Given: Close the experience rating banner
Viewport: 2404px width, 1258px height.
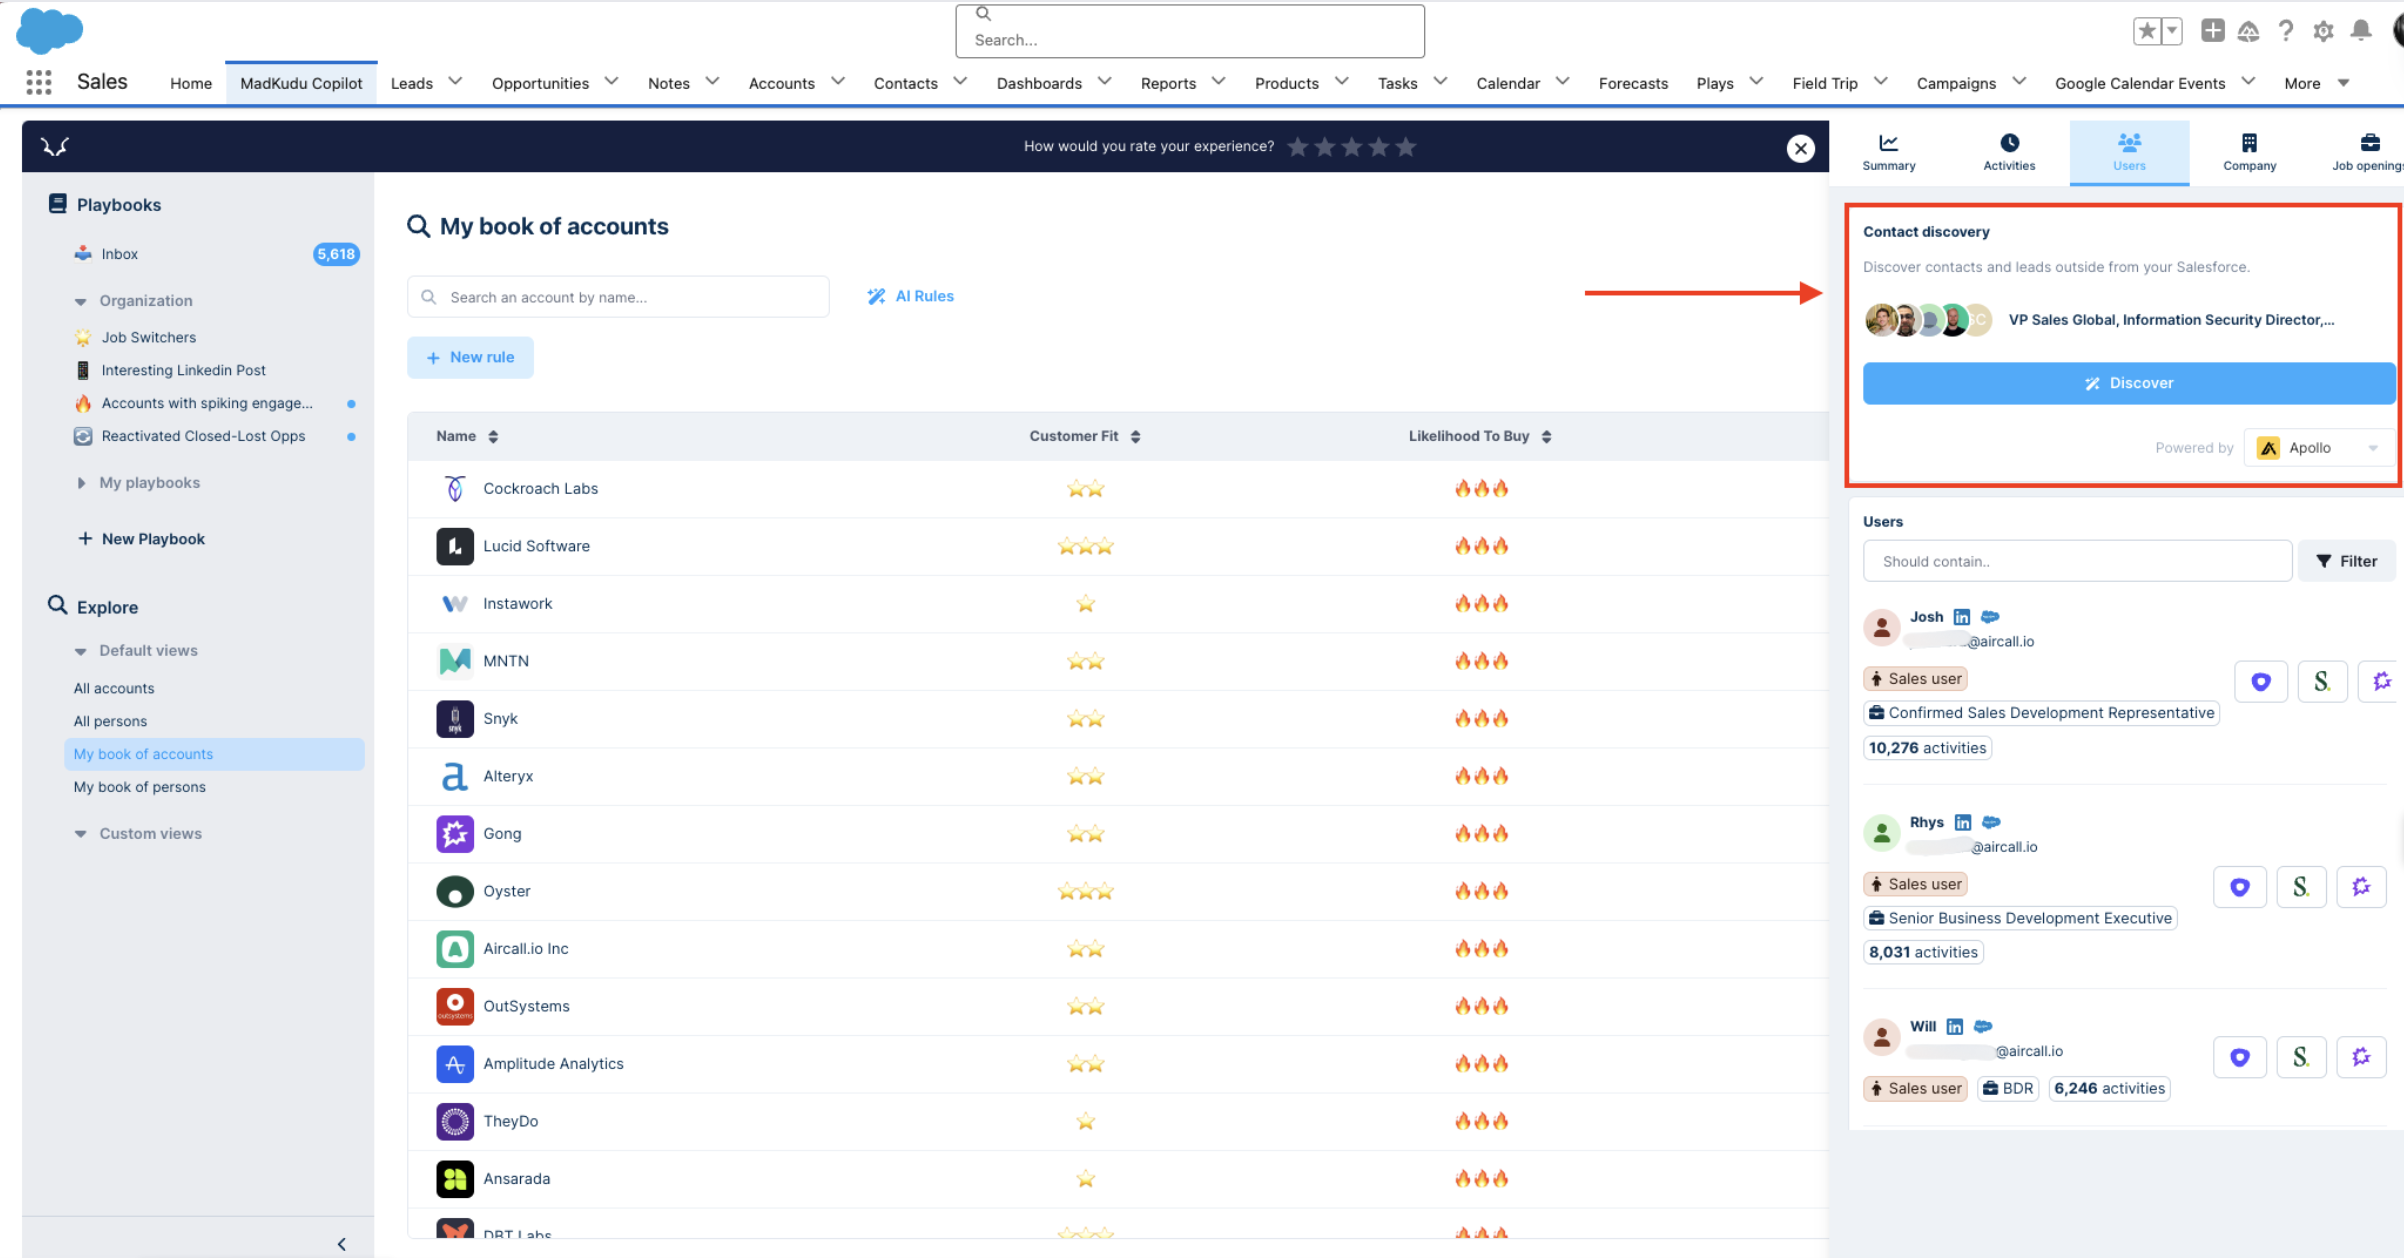Looking at the screenshot, I should pos(1800,148).
